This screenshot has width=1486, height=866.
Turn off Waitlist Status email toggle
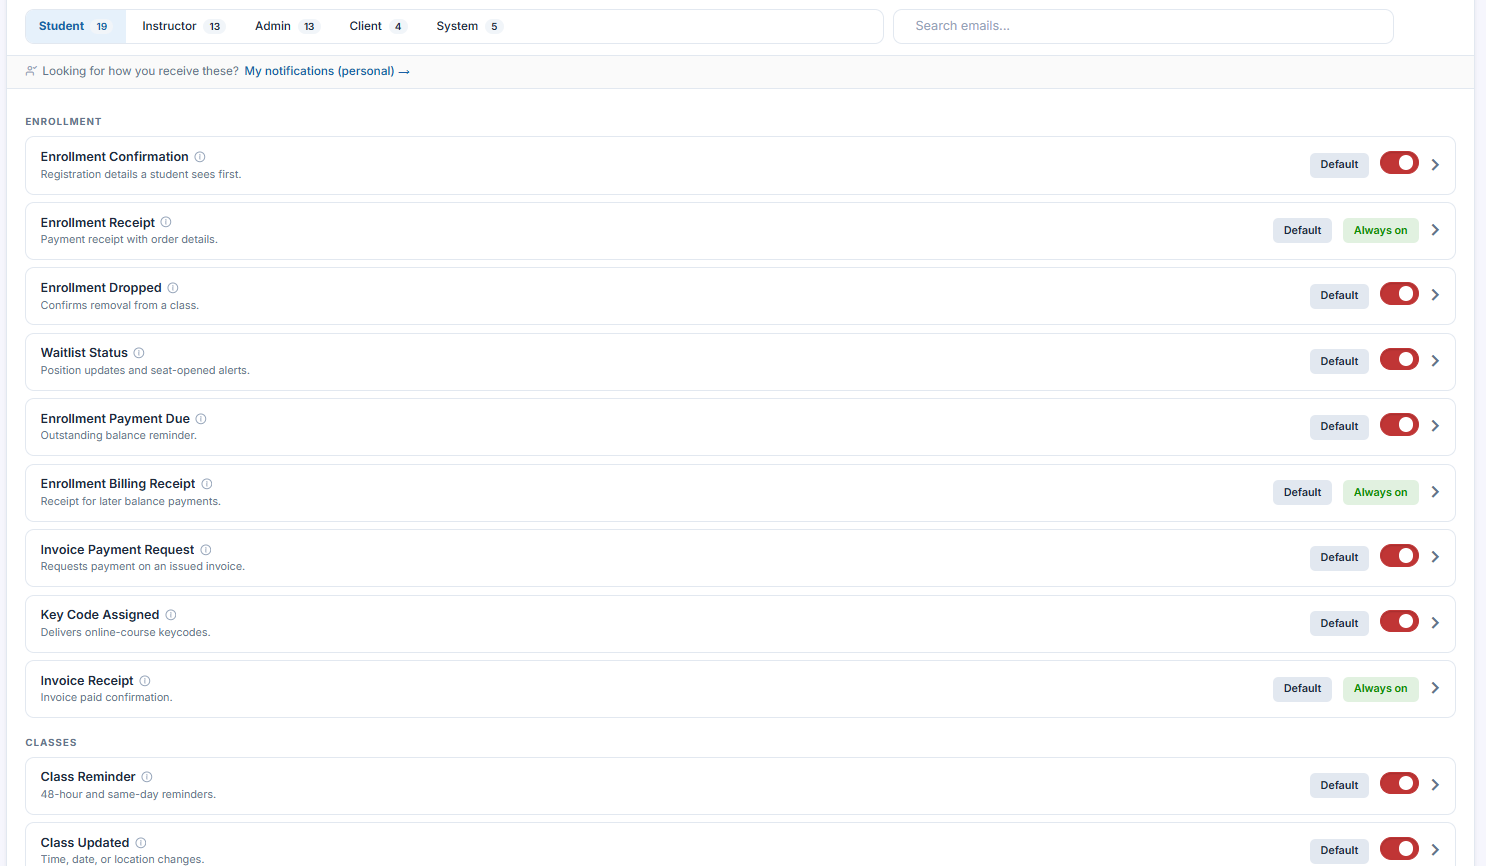(1399, 359)
